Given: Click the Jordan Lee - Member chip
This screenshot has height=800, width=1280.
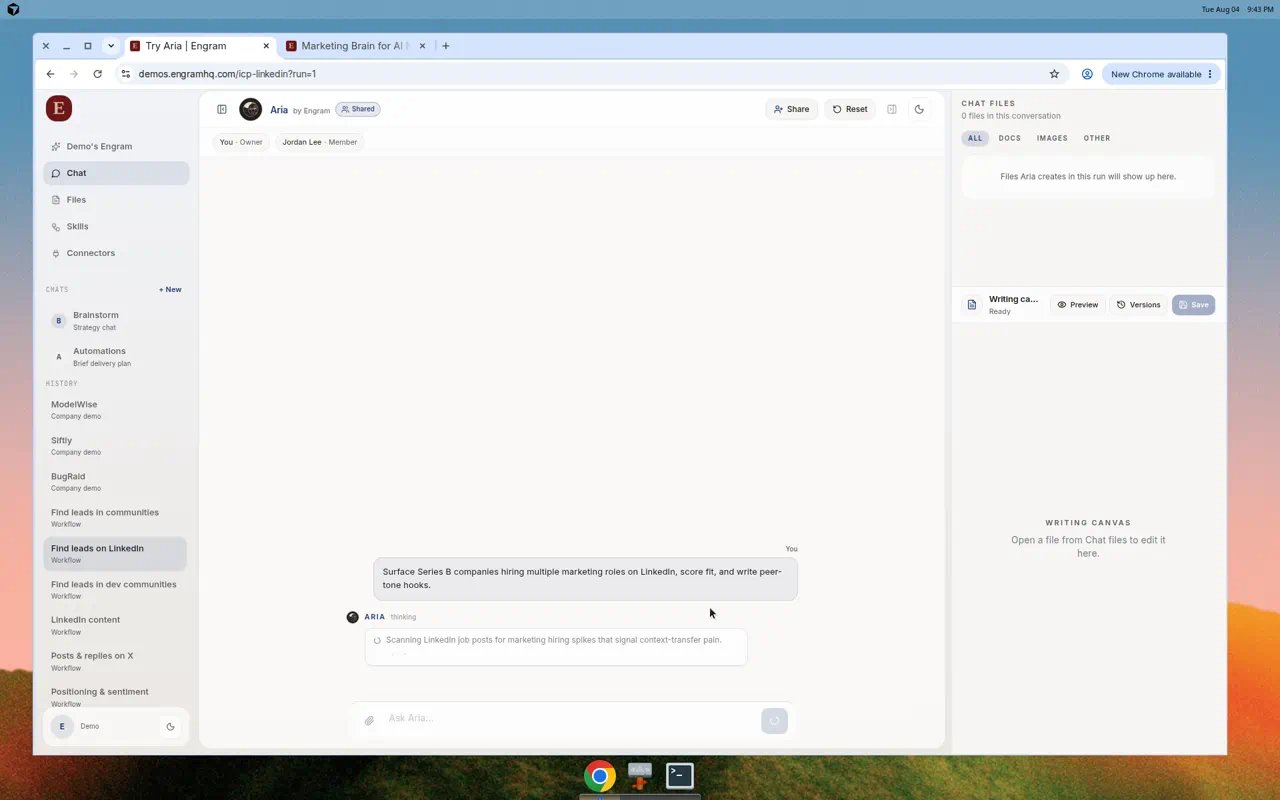Looking at the screenshot, I should (x=320, y=142).
